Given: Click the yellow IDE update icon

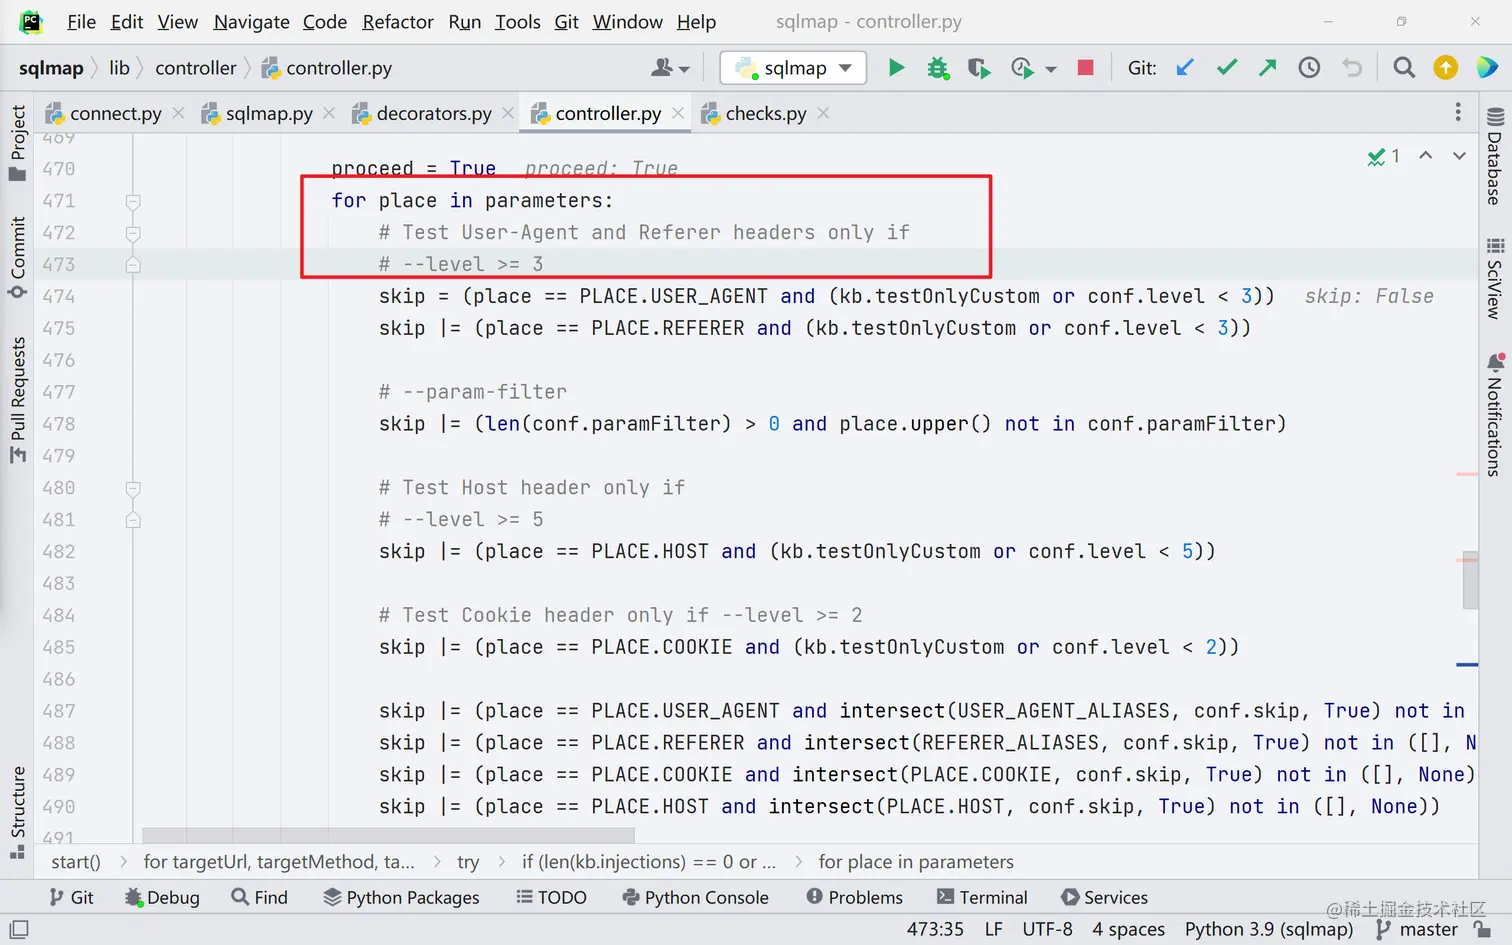Looking at the screenshot, I should pos(1445,68).
